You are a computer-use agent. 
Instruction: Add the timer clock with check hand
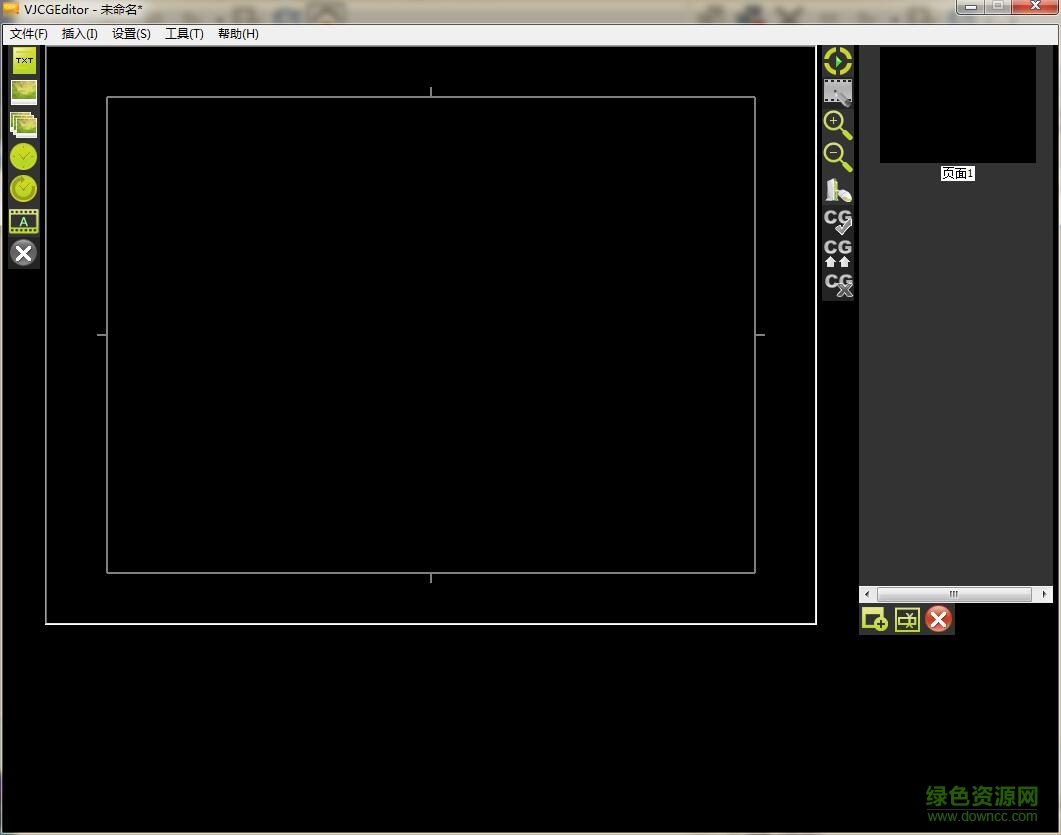point(24,189)
